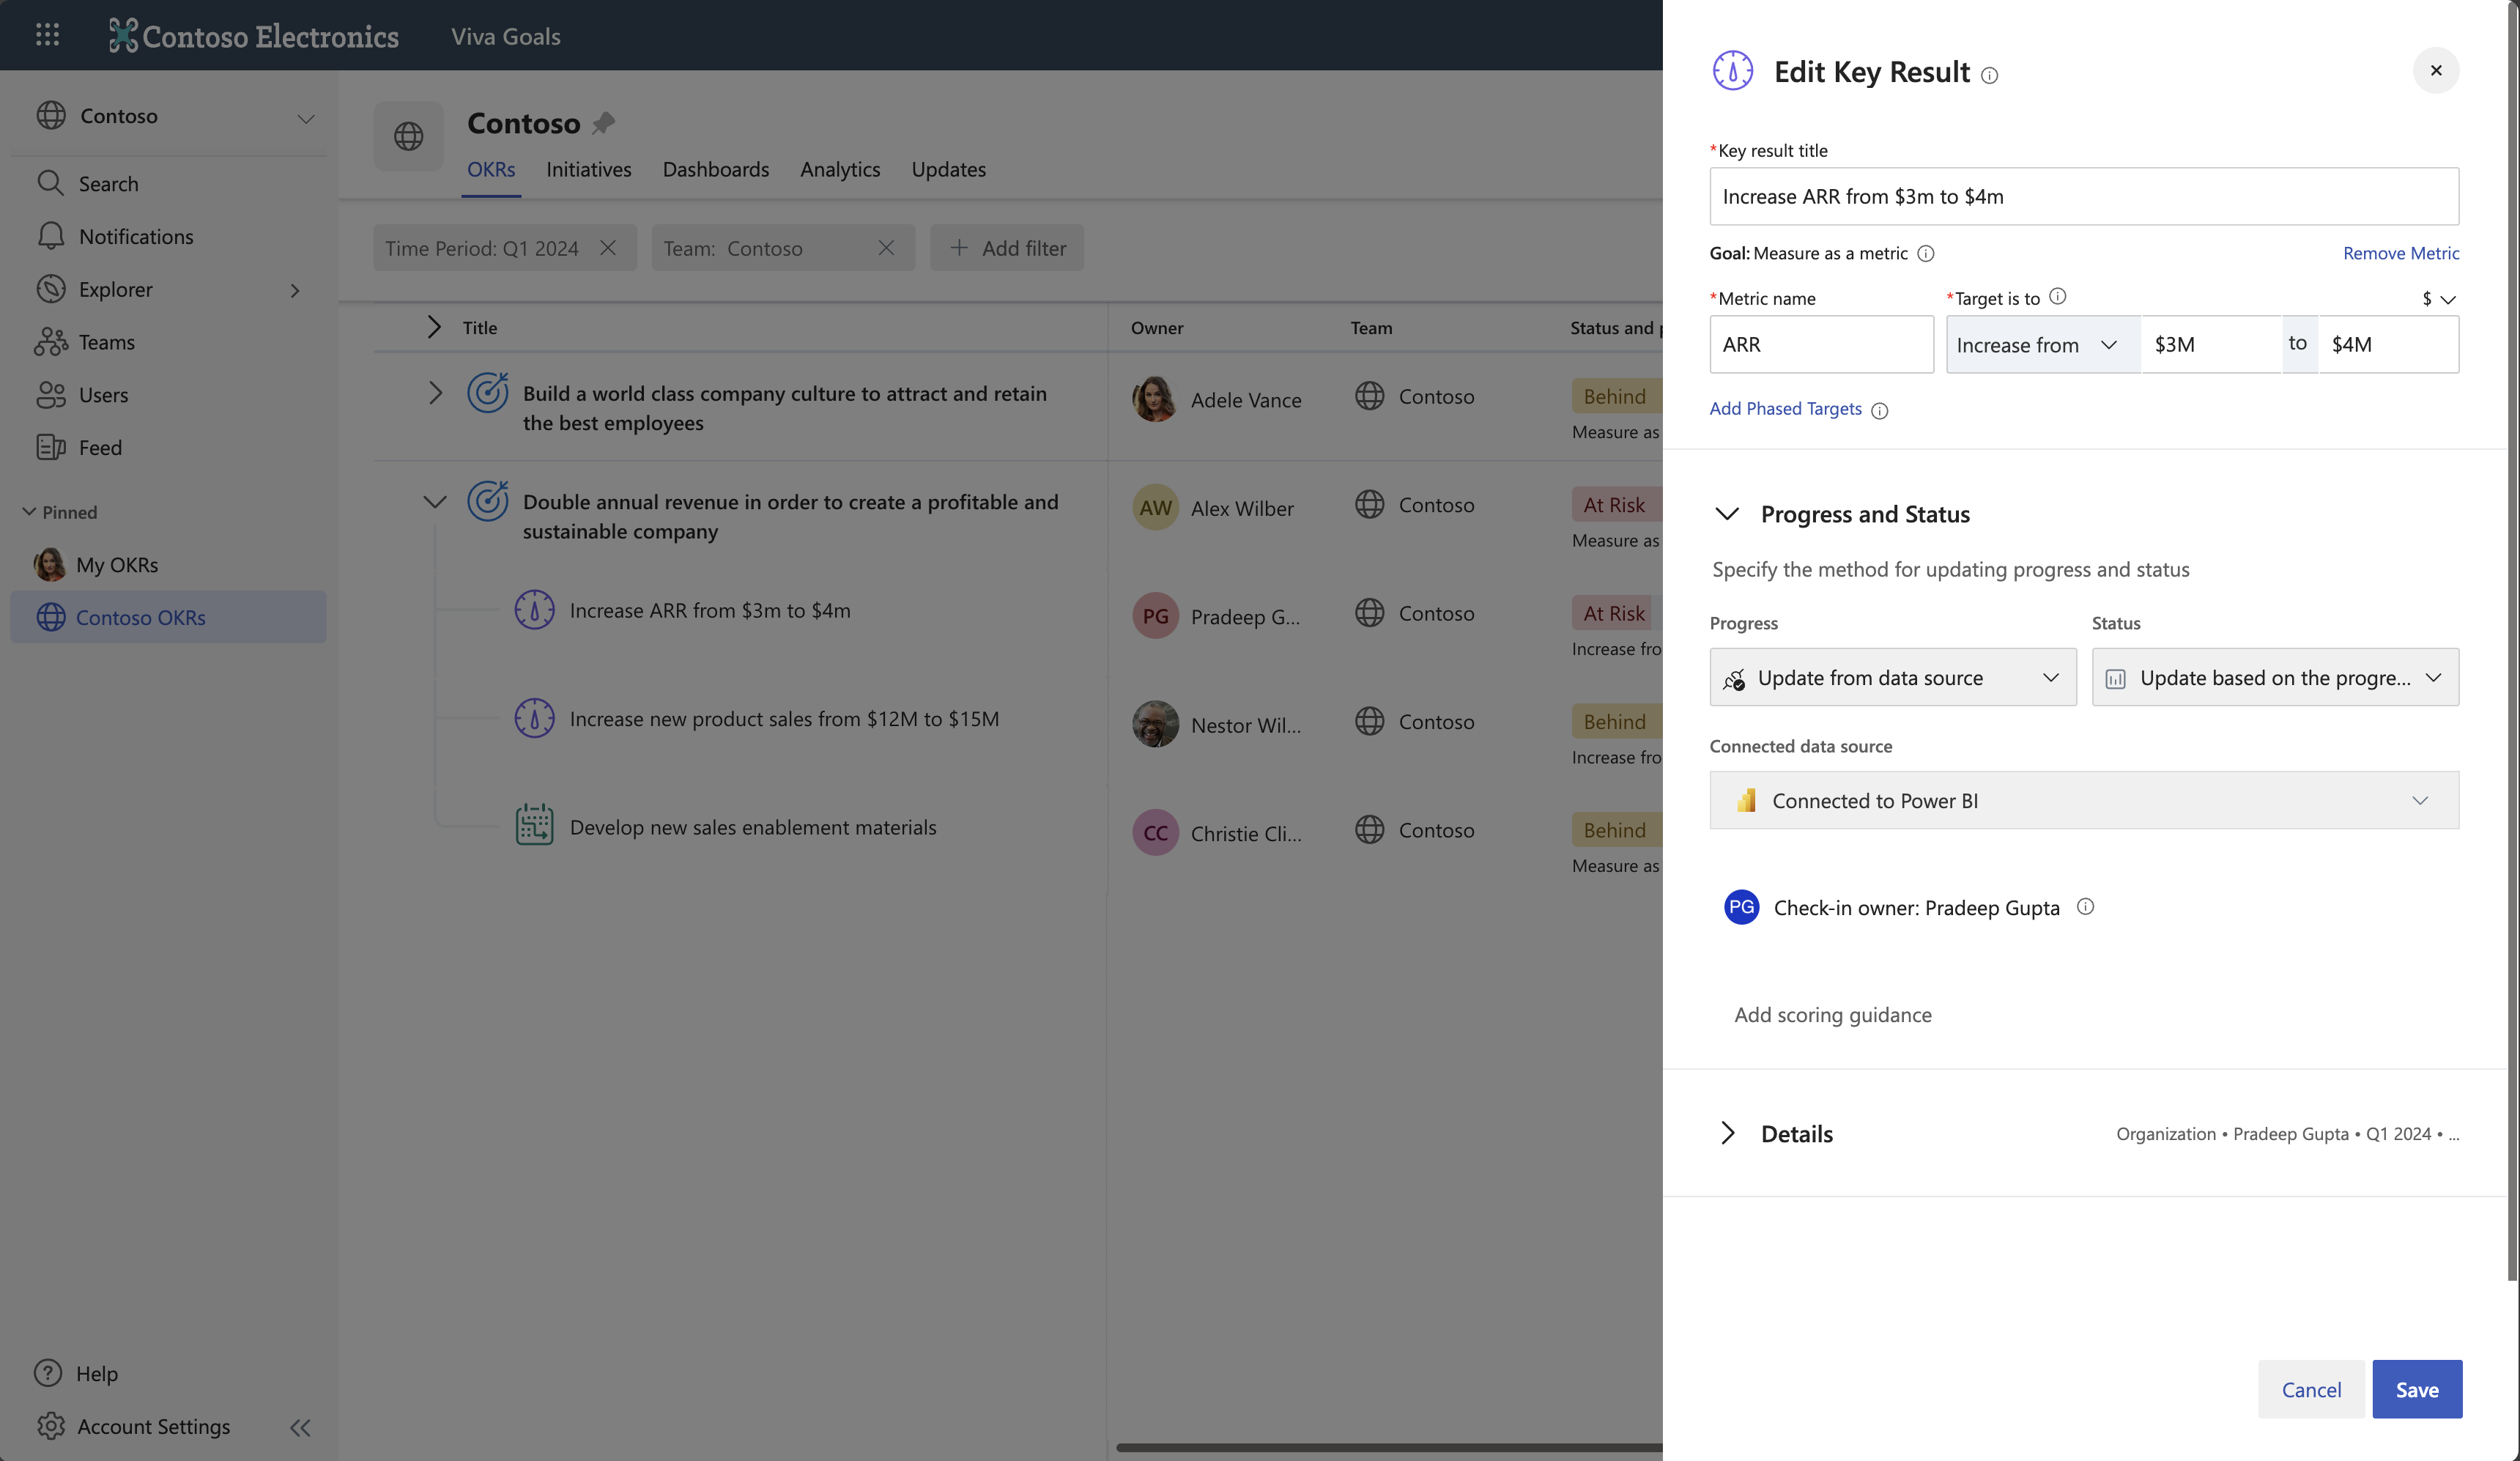
Task: Click info icon next to Add Phased Targets
Action: click(x=1879, y=411)
